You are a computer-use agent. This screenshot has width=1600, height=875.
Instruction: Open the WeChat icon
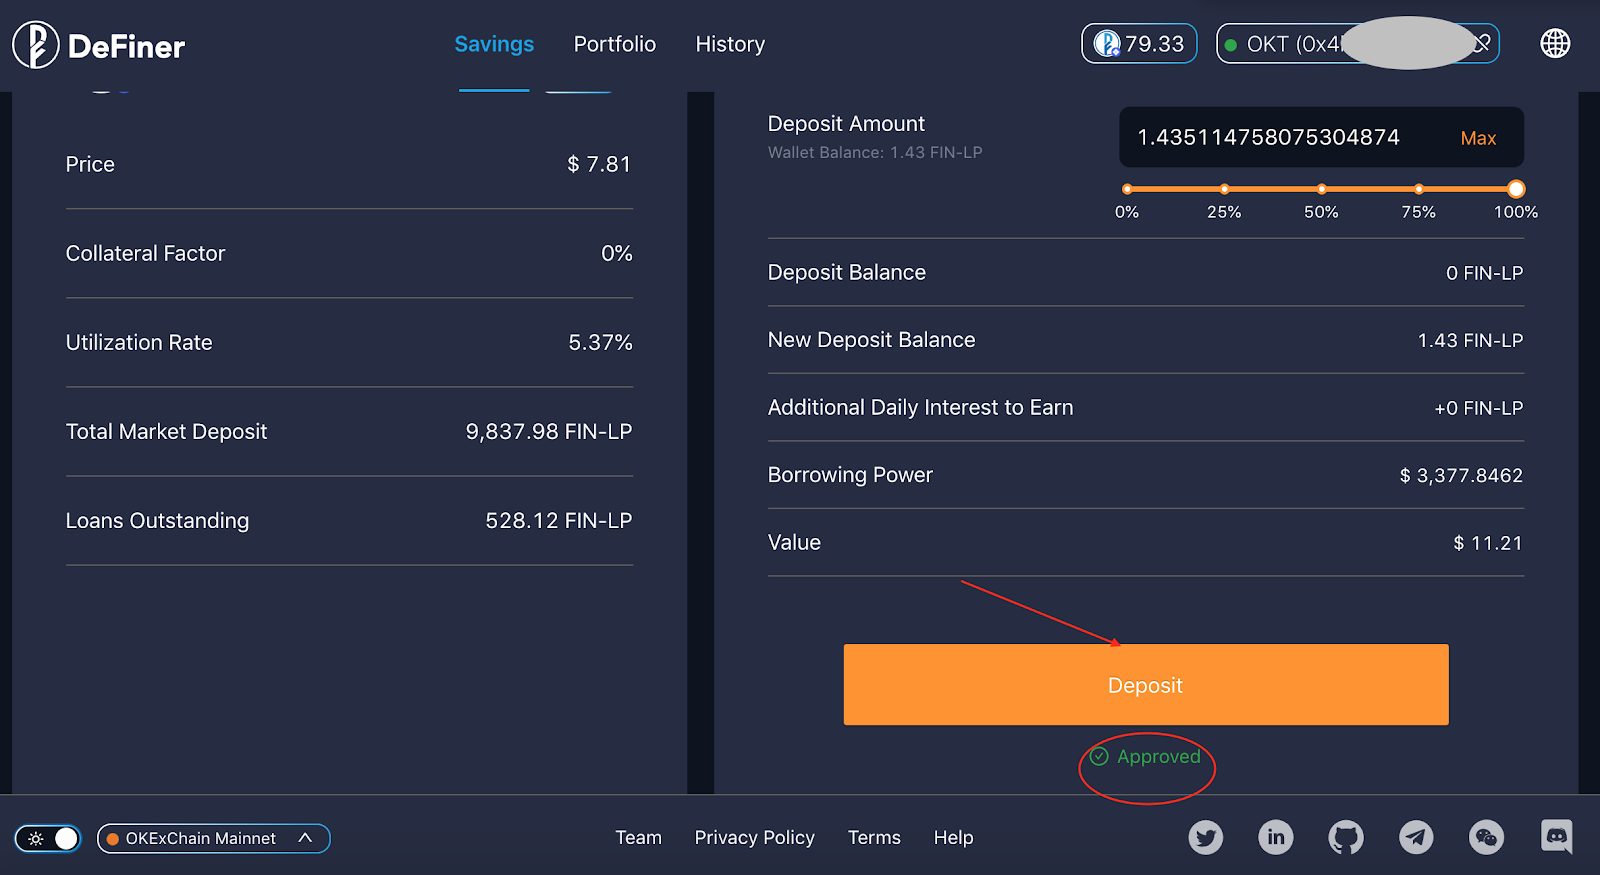[1486, 837]
